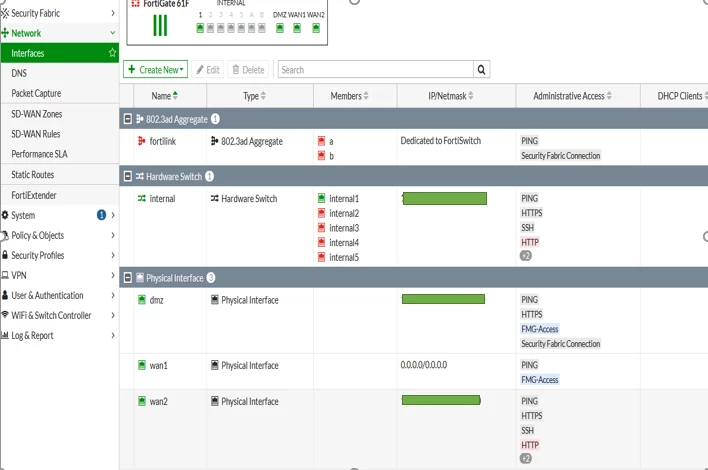Image resolution: width=708 pixels, height=470 pixels.
Task: Click member port icon for internal4
Action: click(x=321, y=242)
